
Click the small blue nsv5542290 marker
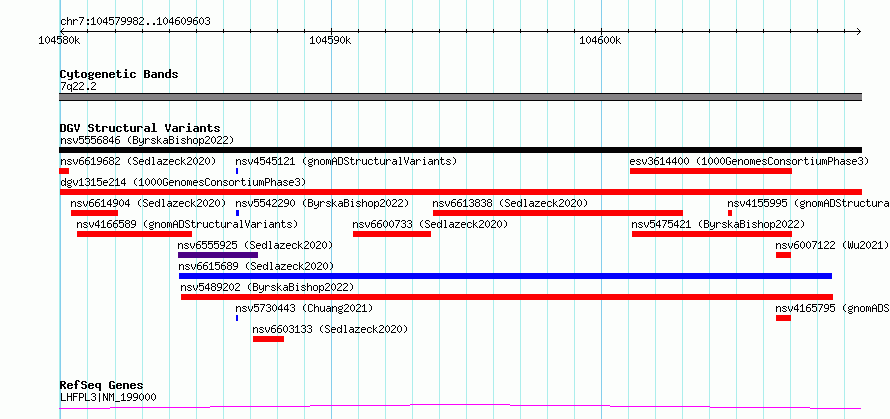(237, 213)
